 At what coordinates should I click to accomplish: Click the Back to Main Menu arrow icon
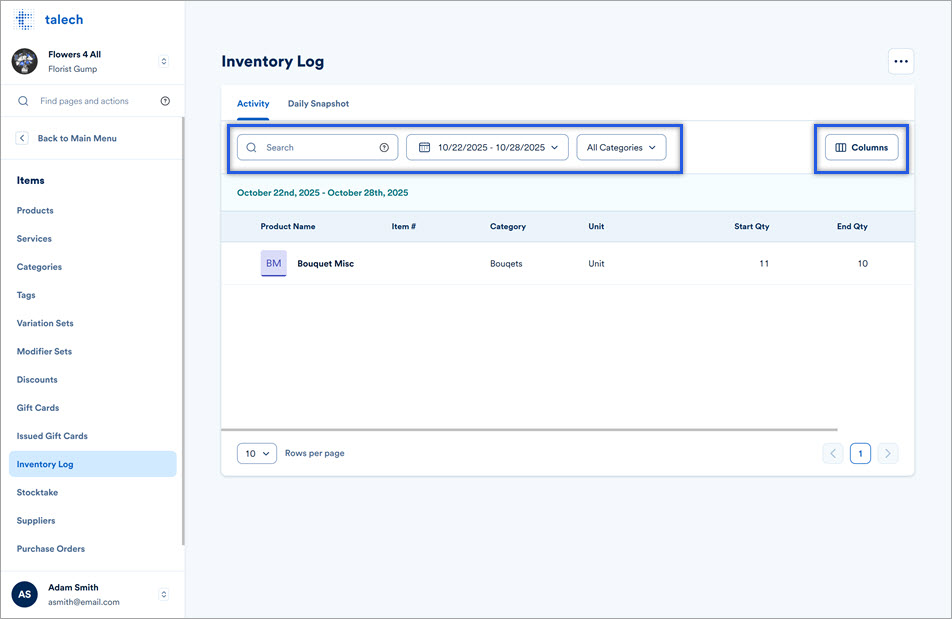tap(22, 138)
